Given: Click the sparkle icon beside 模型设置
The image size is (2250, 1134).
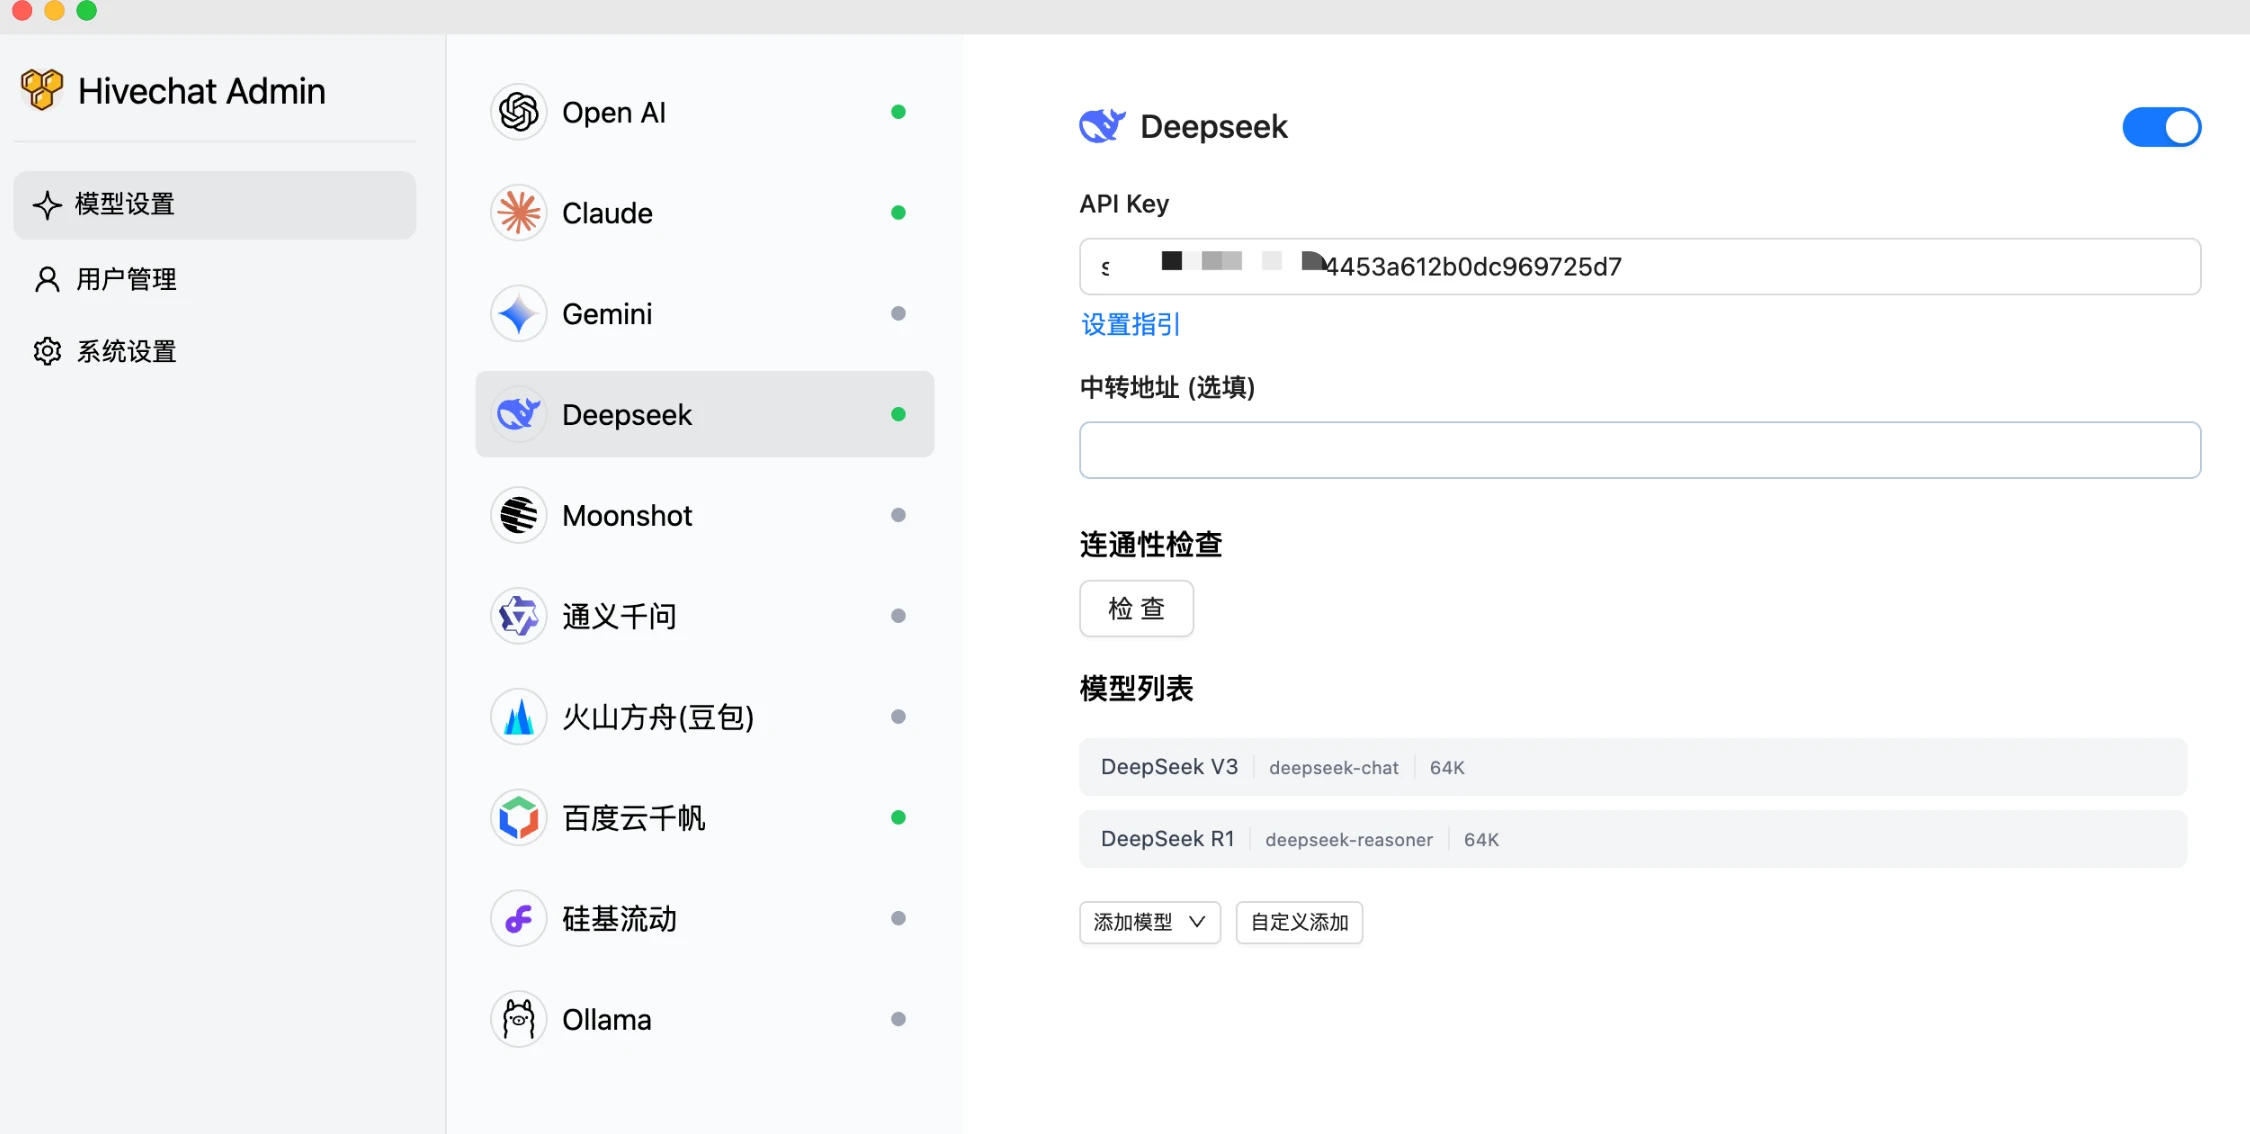Looking at the screenshot, I should (47, 205).
